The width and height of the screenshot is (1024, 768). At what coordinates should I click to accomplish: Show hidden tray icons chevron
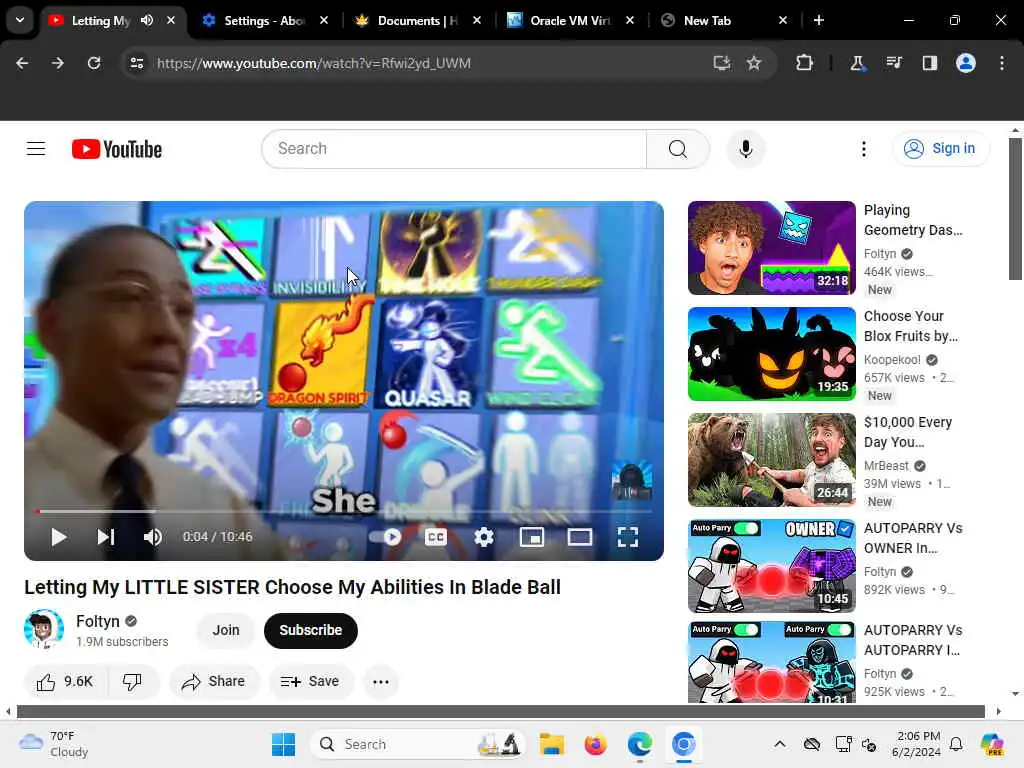780,744
